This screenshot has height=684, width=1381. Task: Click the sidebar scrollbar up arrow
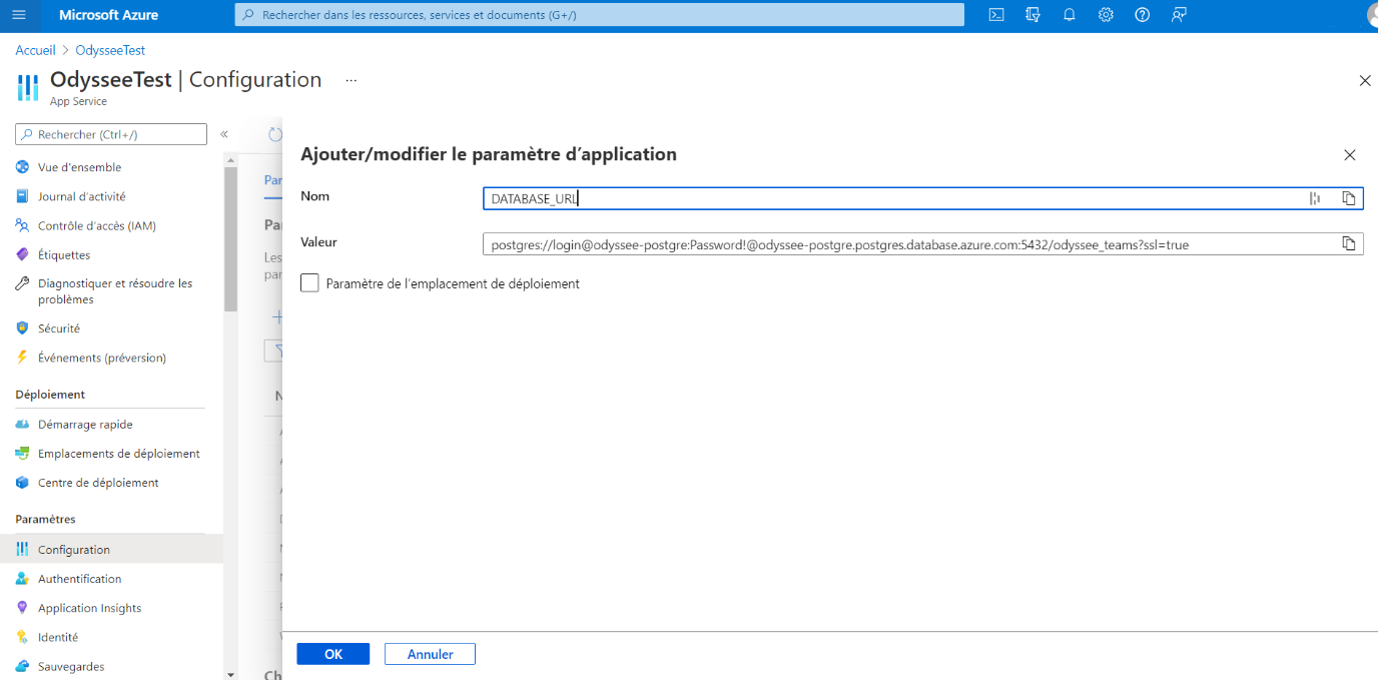pyautogui.click(x=231, y=159)
